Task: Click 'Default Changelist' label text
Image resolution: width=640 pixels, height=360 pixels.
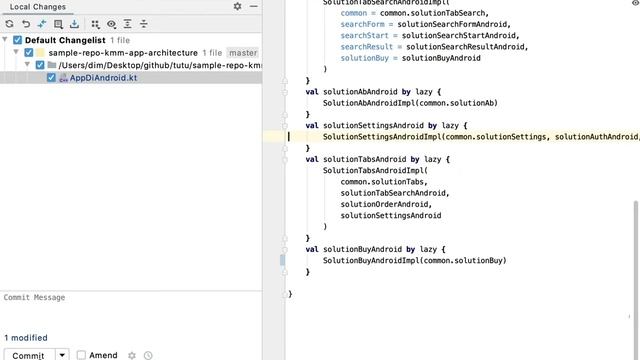Action: pyautogui.click(x=65, y=40)
